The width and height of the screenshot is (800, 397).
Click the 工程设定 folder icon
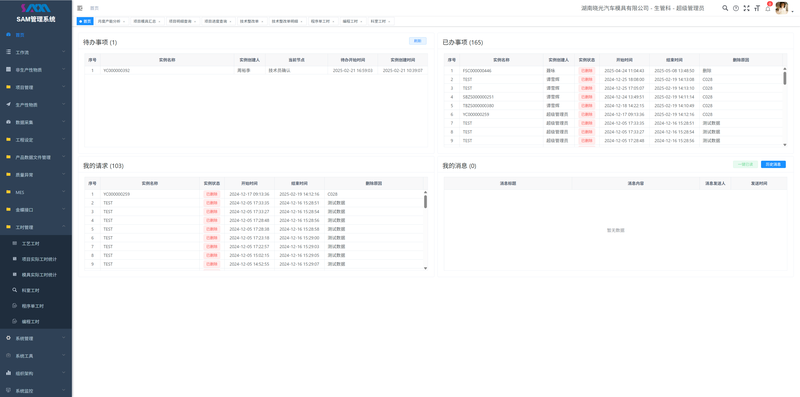(x=8, y=139)
